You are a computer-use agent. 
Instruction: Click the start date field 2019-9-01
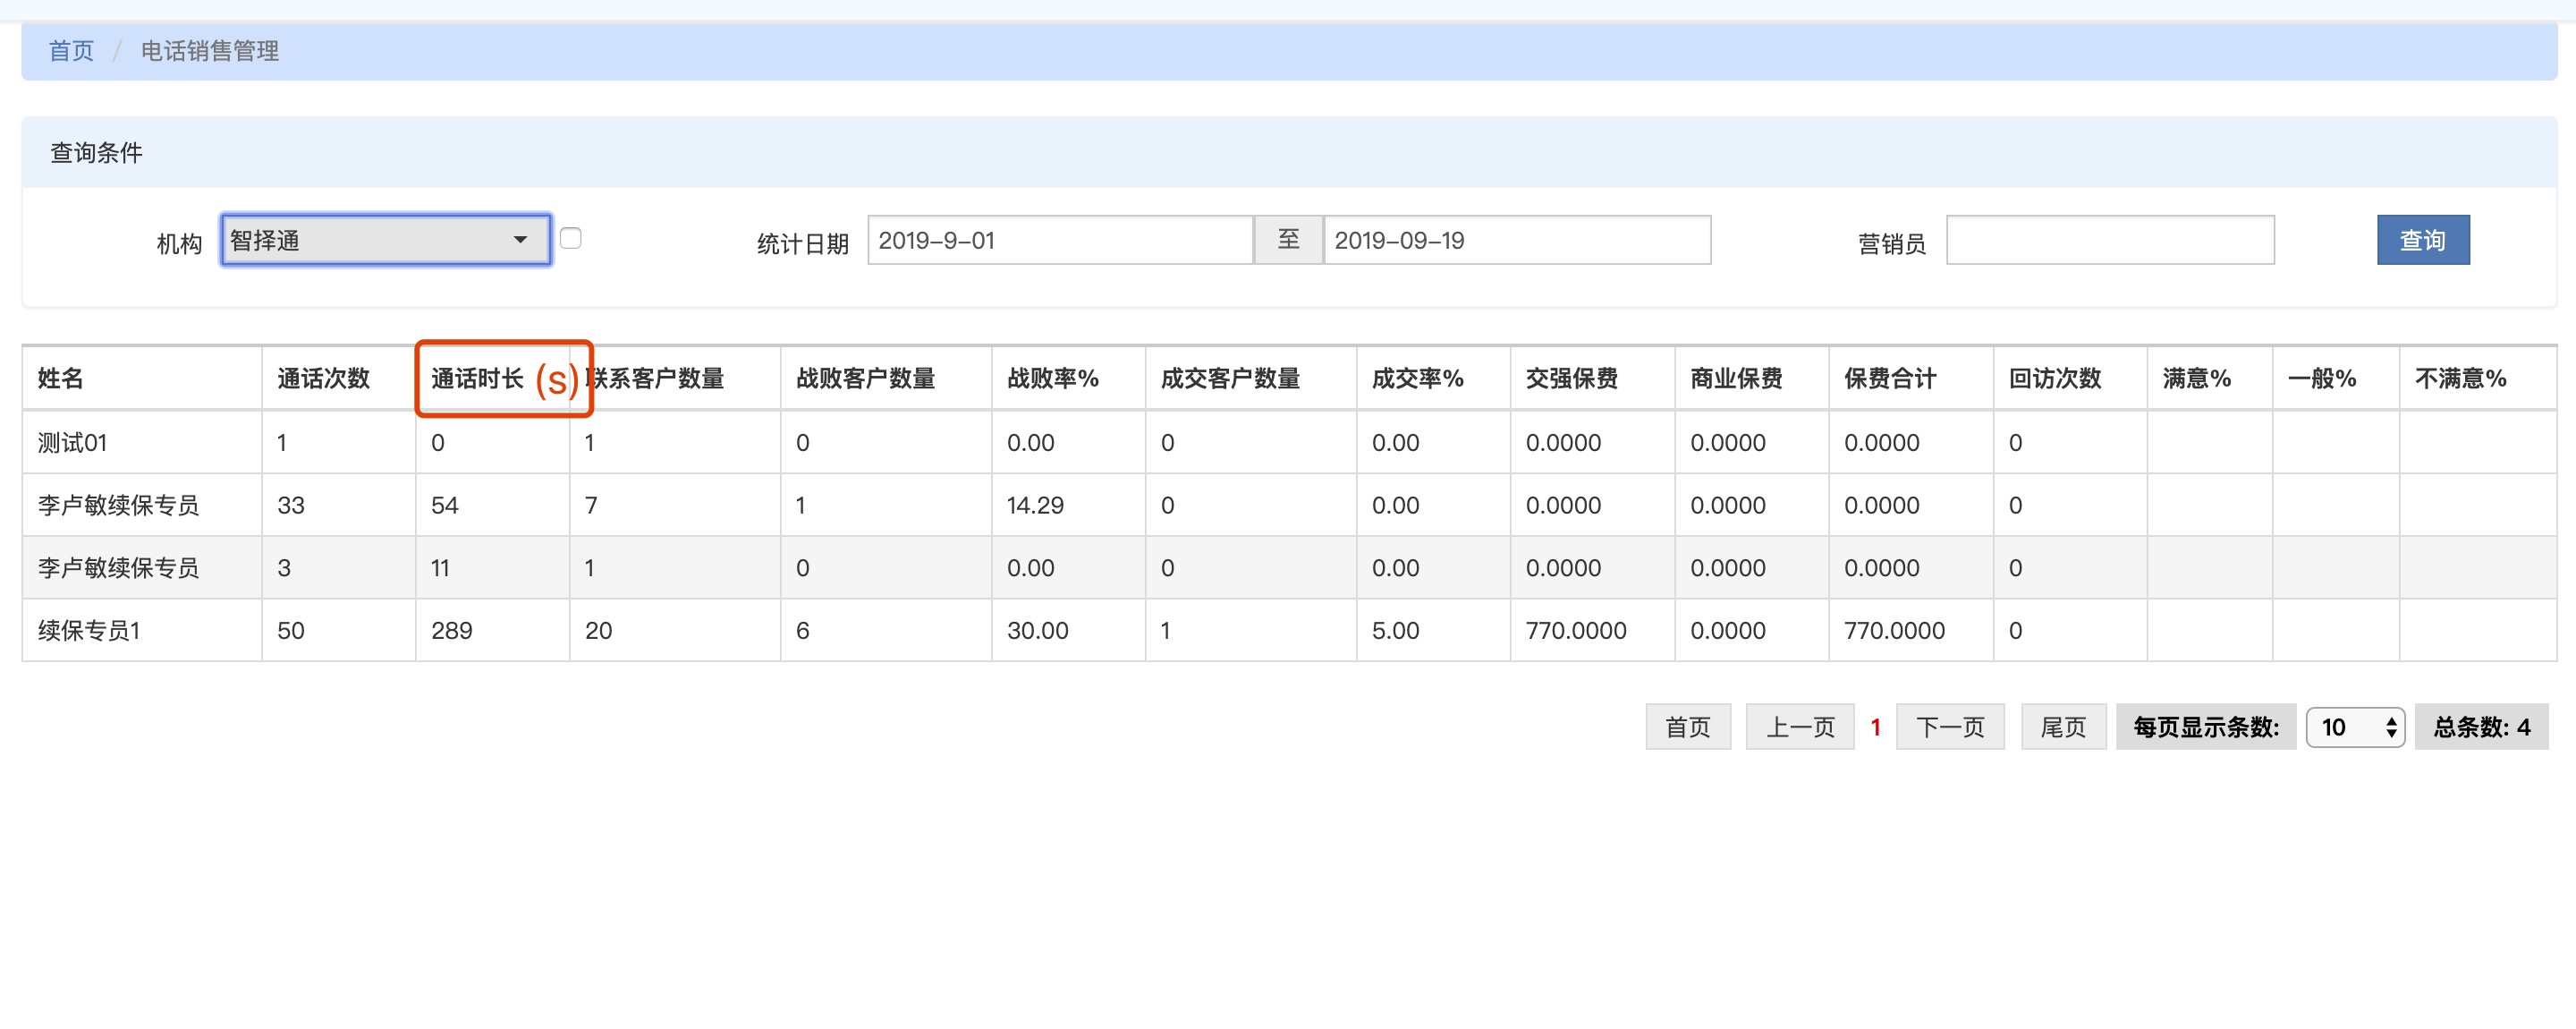coord(1059,240)
